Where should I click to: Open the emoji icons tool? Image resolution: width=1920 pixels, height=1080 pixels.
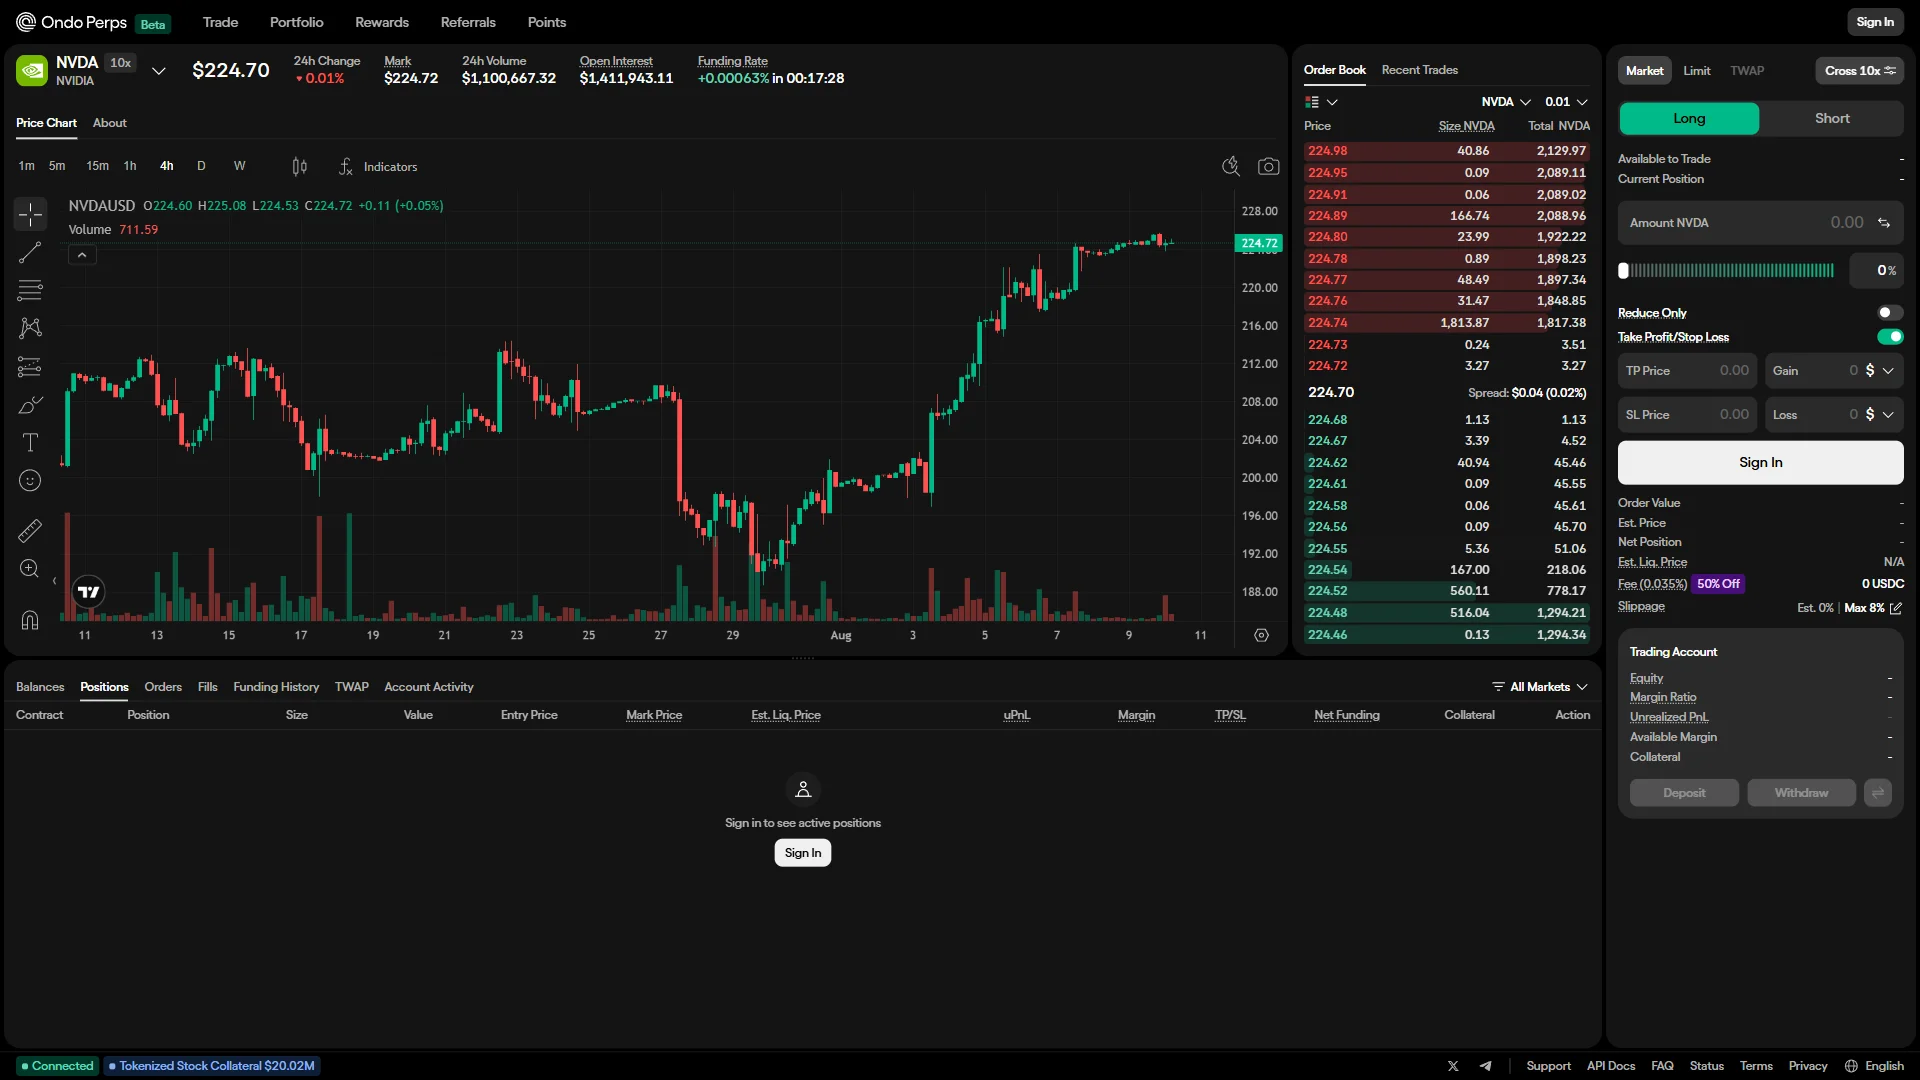point(30,481)
